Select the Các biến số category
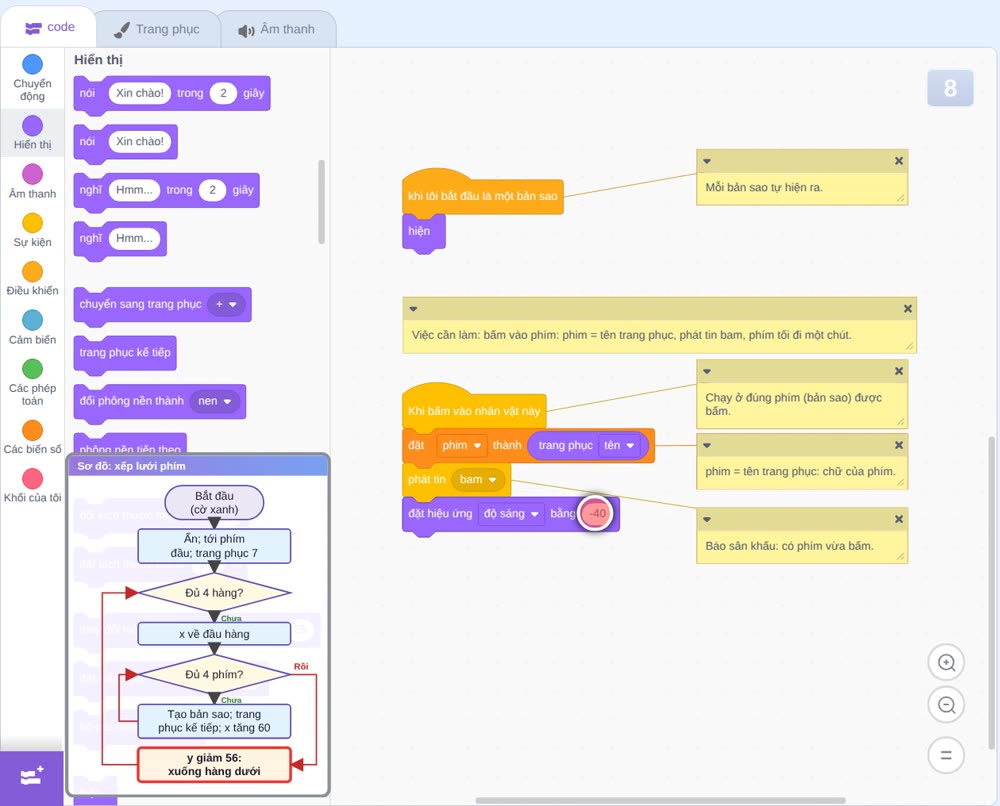This screenshot has height=806, width=1000. pos(33,437)
